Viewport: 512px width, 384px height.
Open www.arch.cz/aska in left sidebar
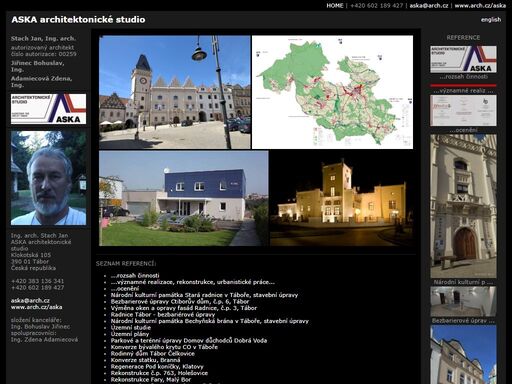point(36,307)
